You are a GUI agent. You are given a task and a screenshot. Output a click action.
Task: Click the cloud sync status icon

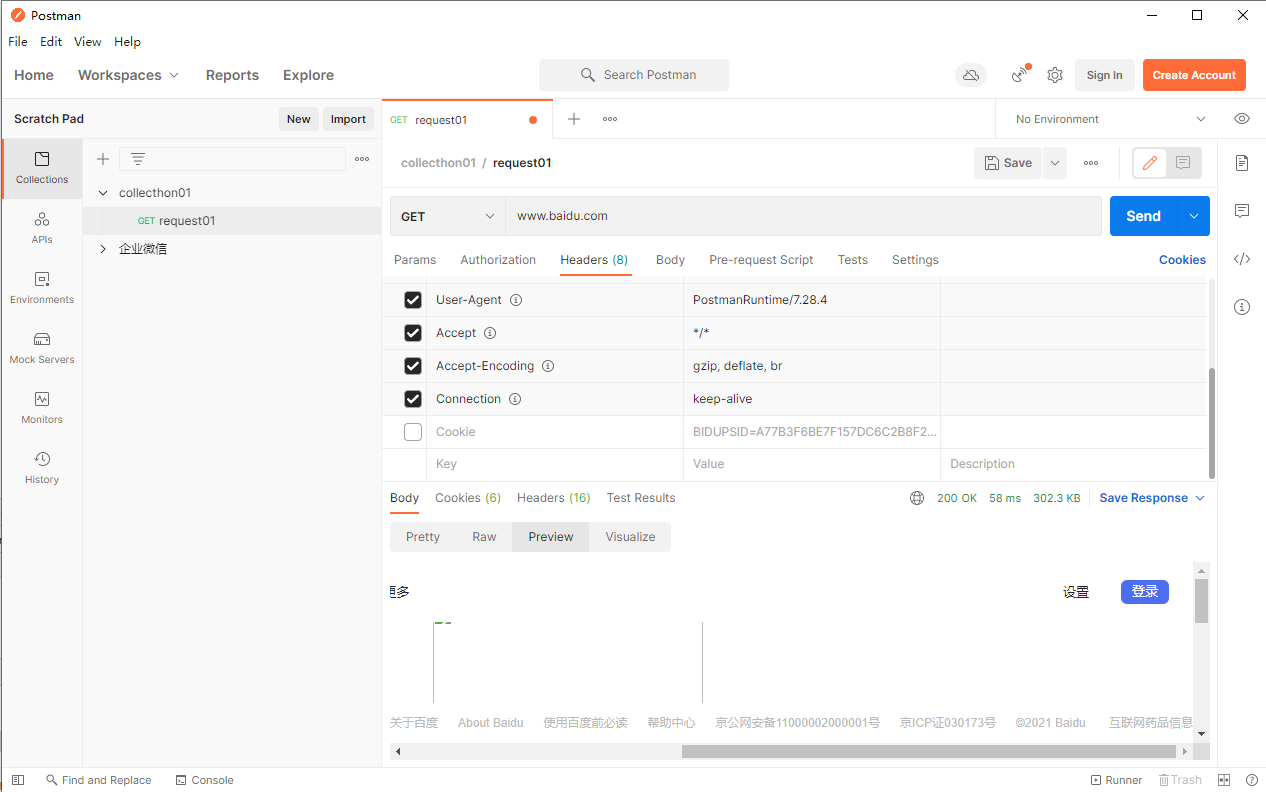click(970, 75)
